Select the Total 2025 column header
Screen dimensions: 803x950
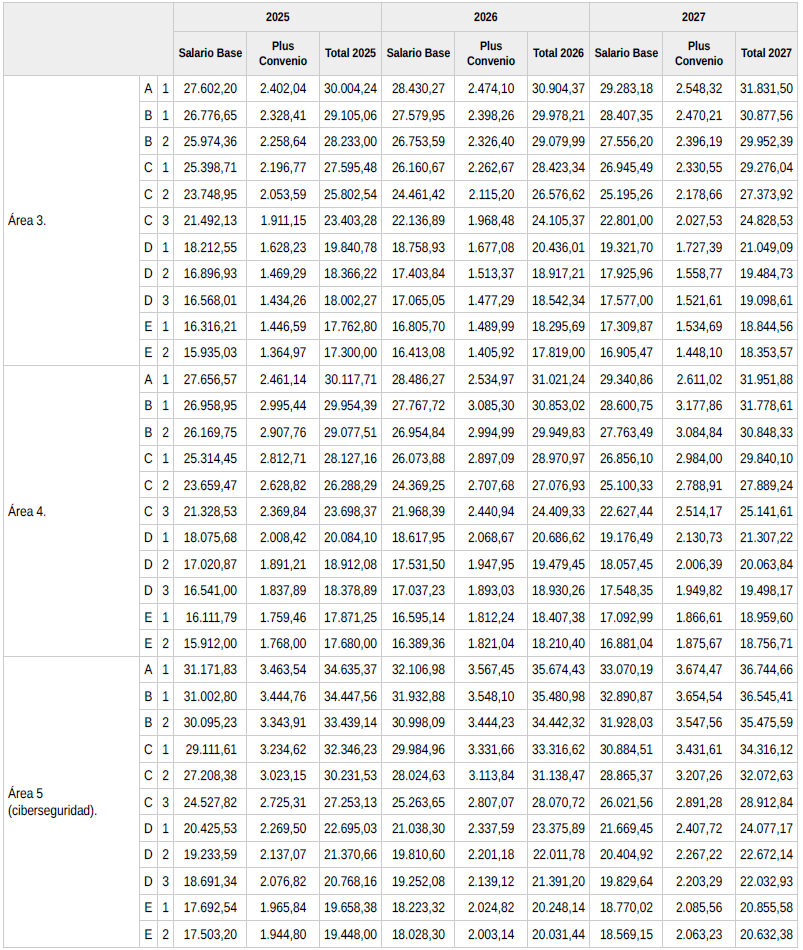pyautogui.click(x=350, y=53)
